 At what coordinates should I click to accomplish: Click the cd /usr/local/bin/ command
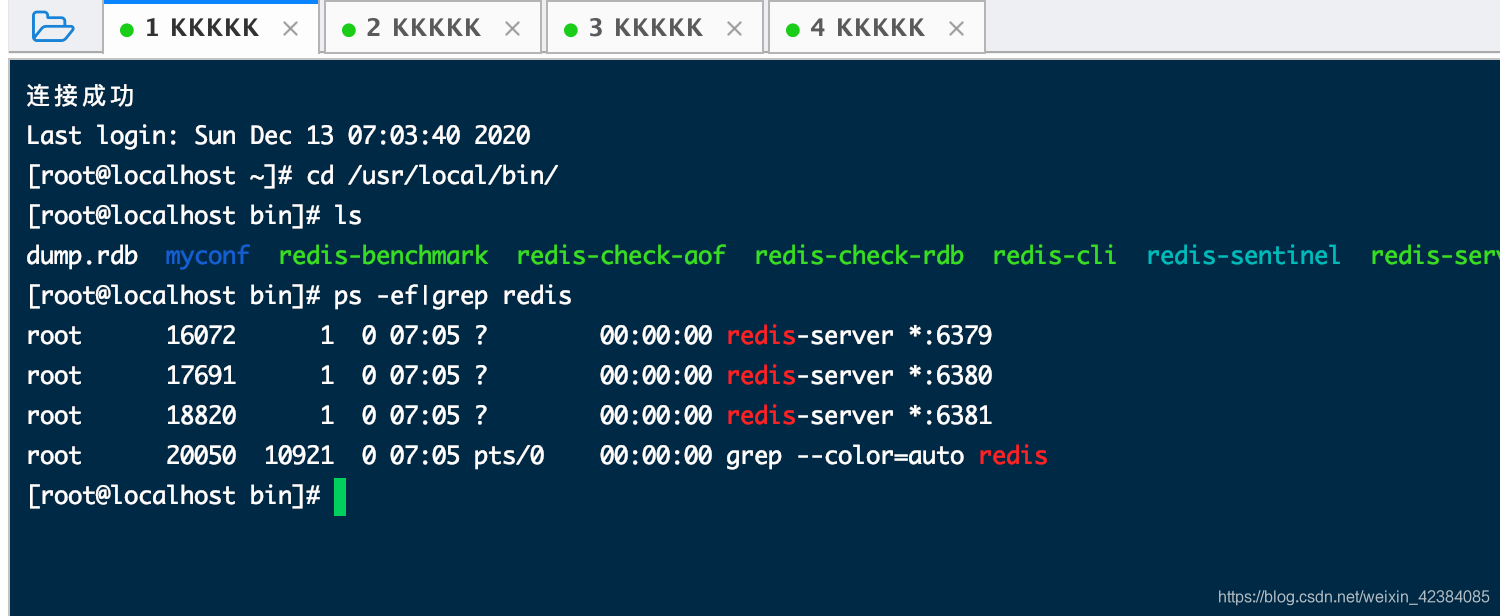(x=432, y=176)
